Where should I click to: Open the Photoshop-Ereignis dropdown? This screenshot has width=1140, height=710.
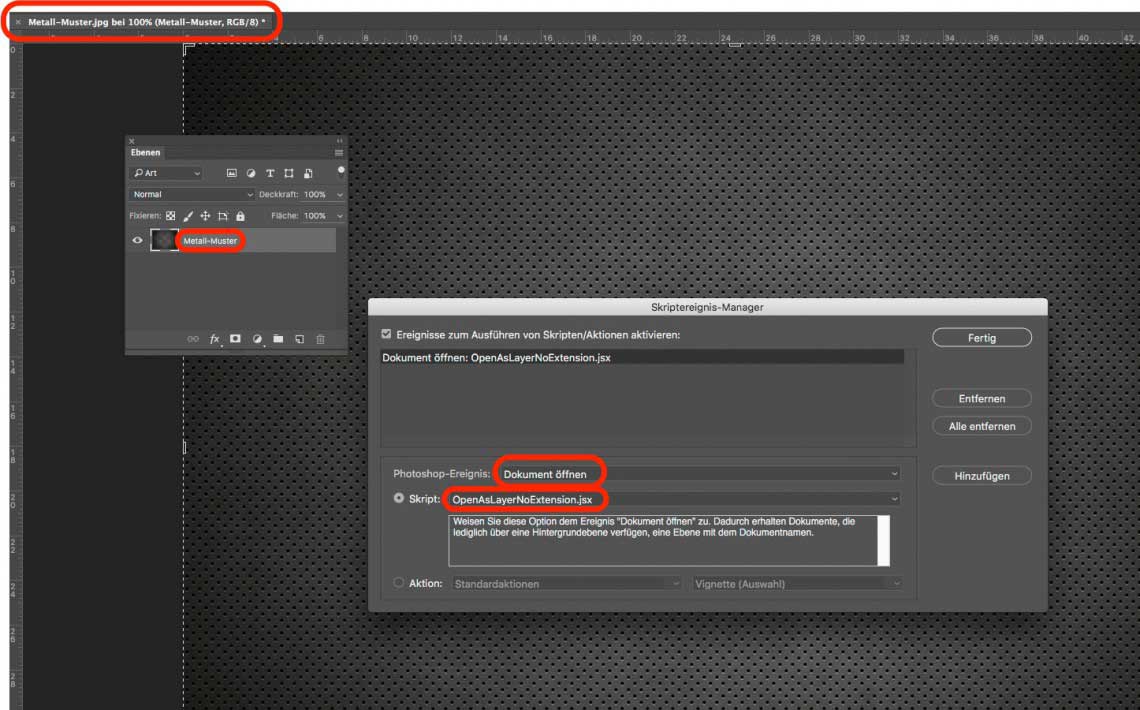point(699,474)
